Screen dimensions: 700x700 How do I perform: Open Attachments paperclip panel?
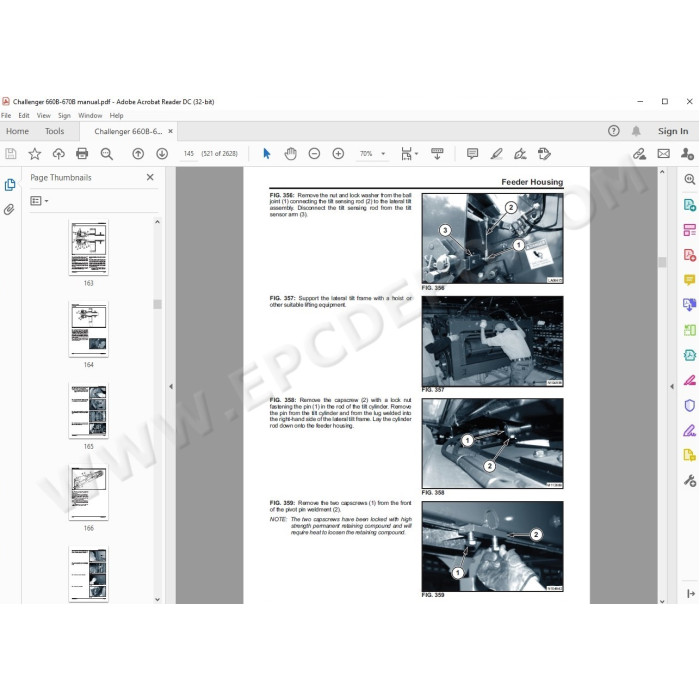(10, 210)
